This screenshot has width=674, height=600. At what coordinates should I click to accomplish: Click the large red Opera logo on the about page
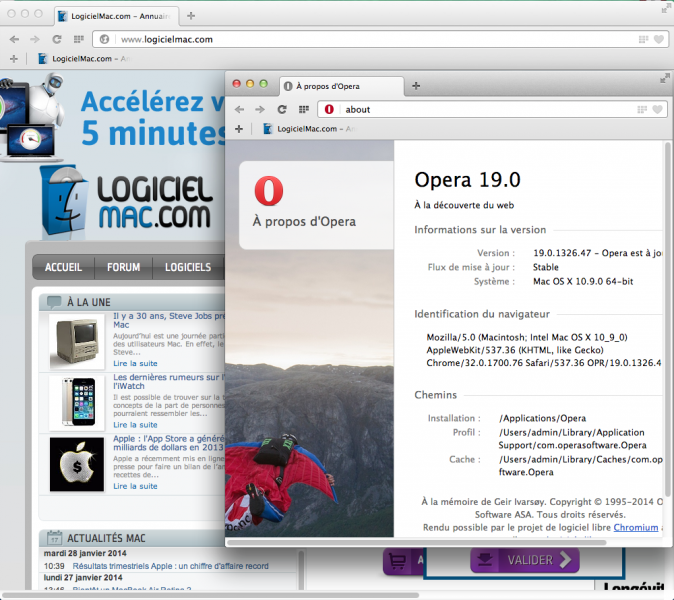tap(269, 191)
